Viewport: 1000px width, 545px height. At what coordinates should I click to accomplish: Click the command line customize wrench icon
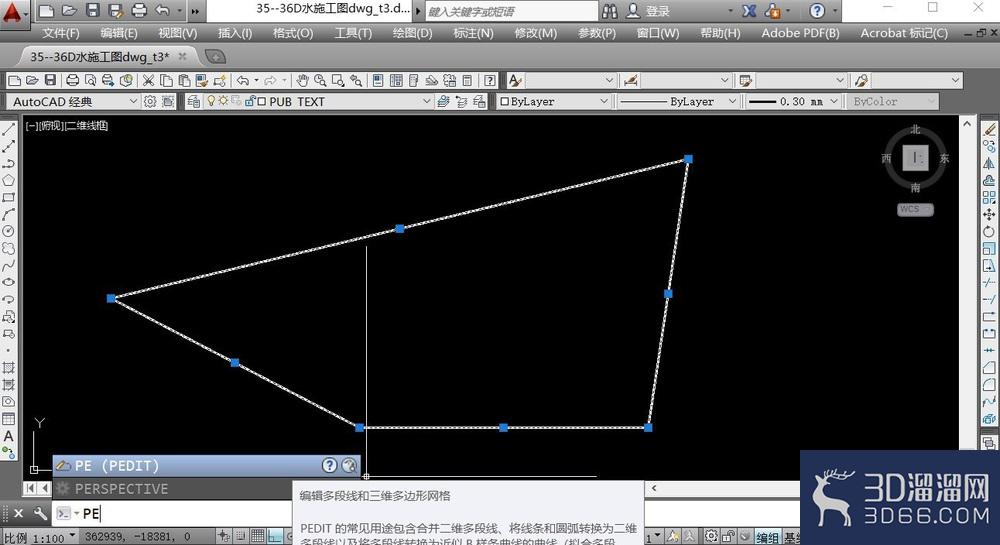click(x=40, y=513)
